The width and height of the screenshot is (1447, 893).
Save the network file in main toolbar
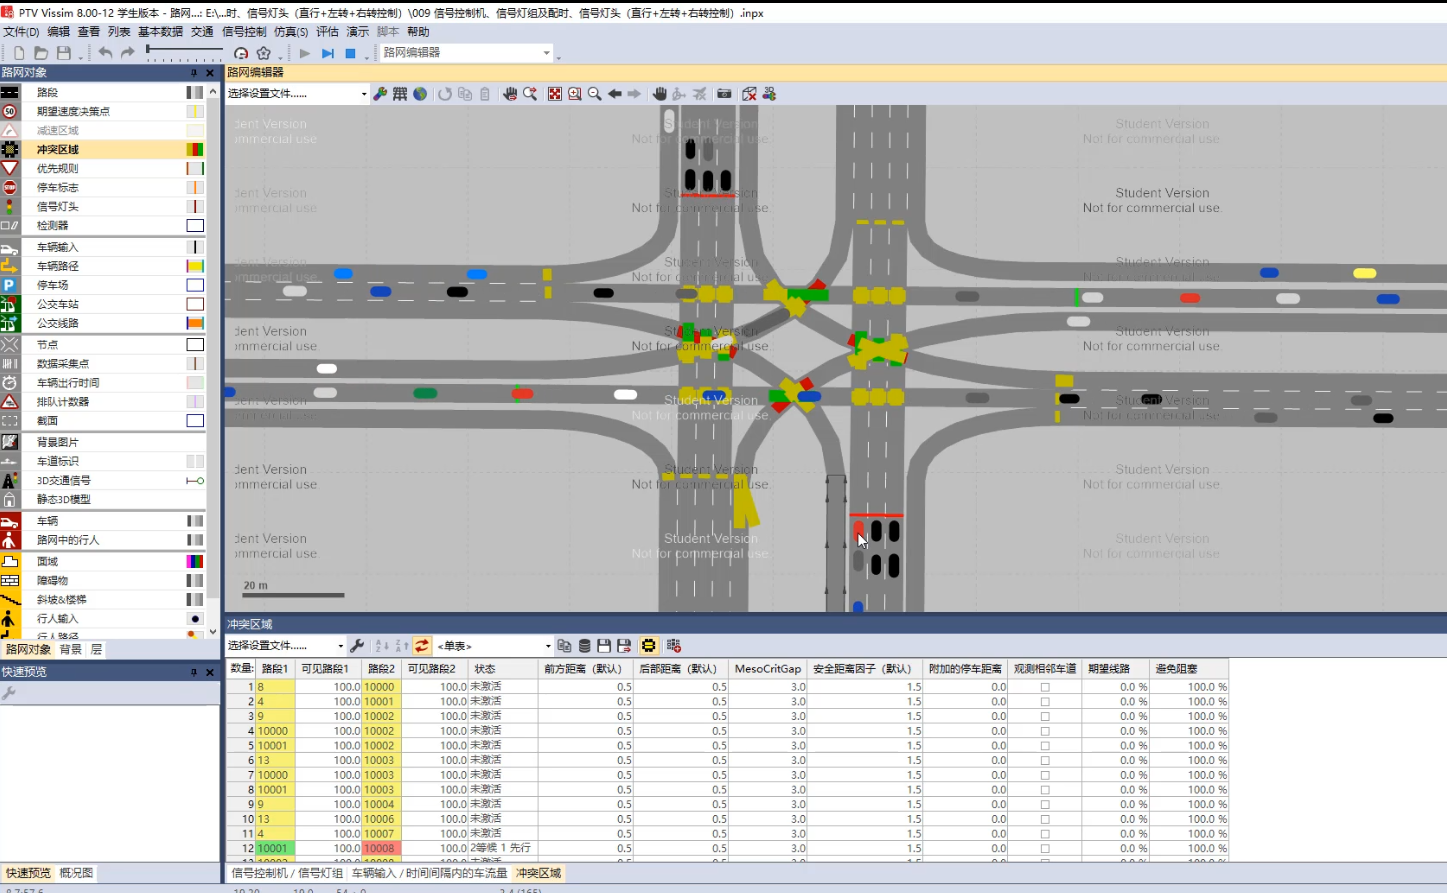(64, 53)
